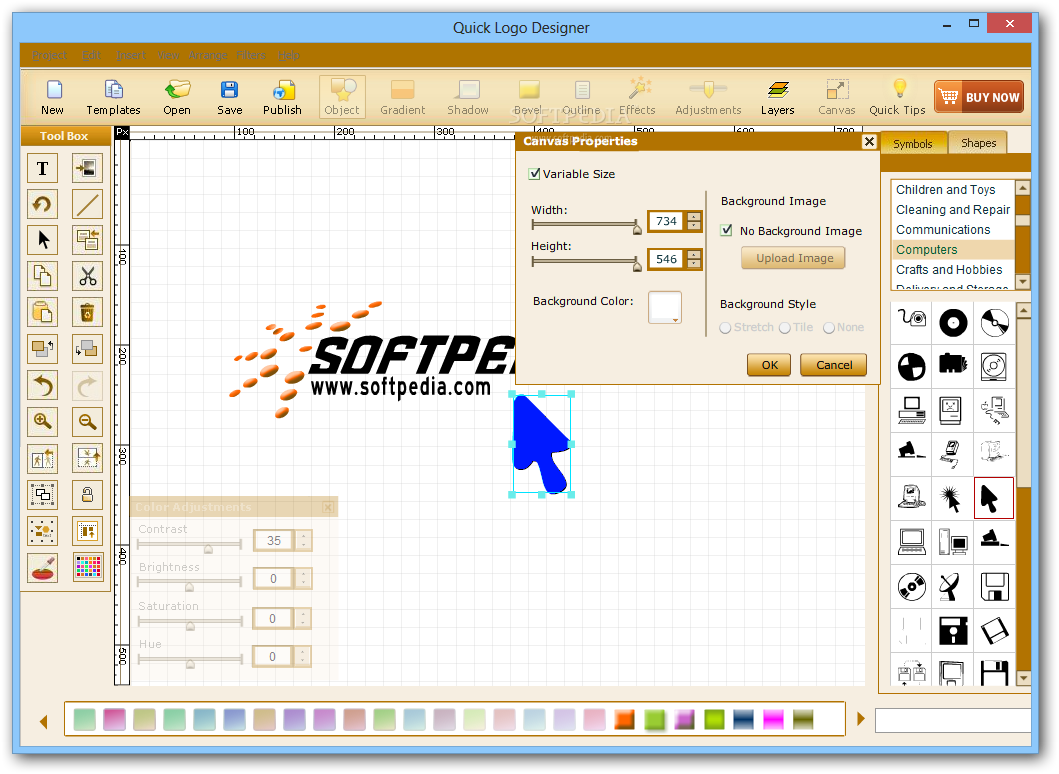Screen dimensions: 1059x774
Task: Select Cleaning and Repair category
Action: coord(953,209)
